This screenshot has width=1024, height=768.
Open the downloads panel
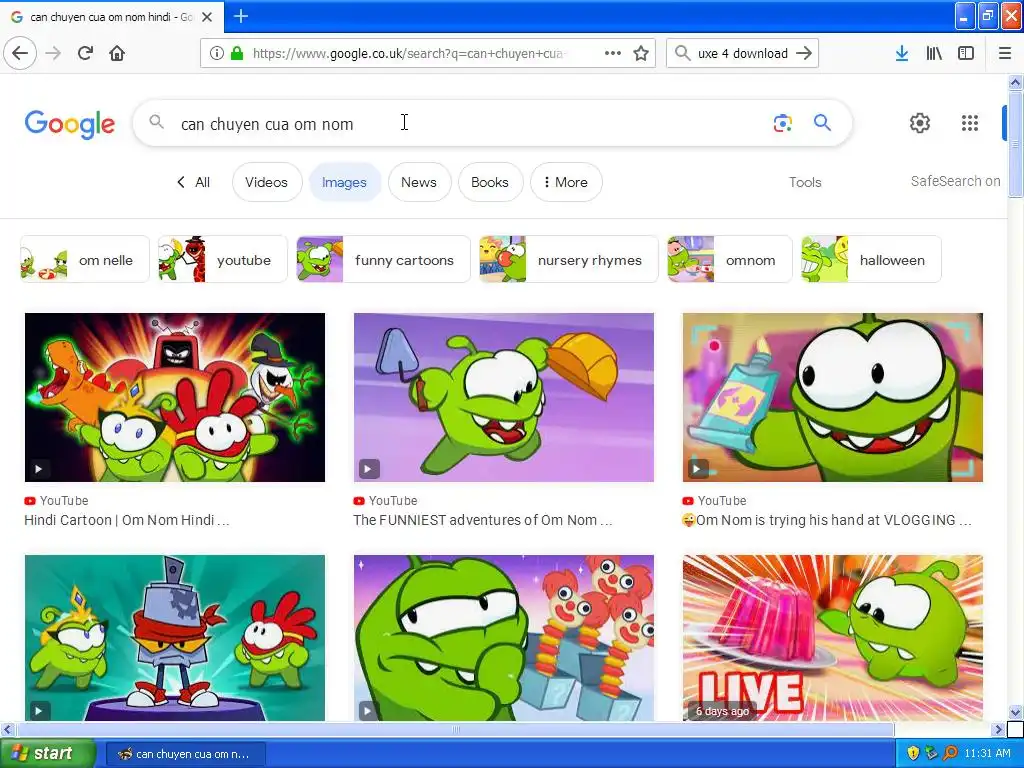pos(902,53)
